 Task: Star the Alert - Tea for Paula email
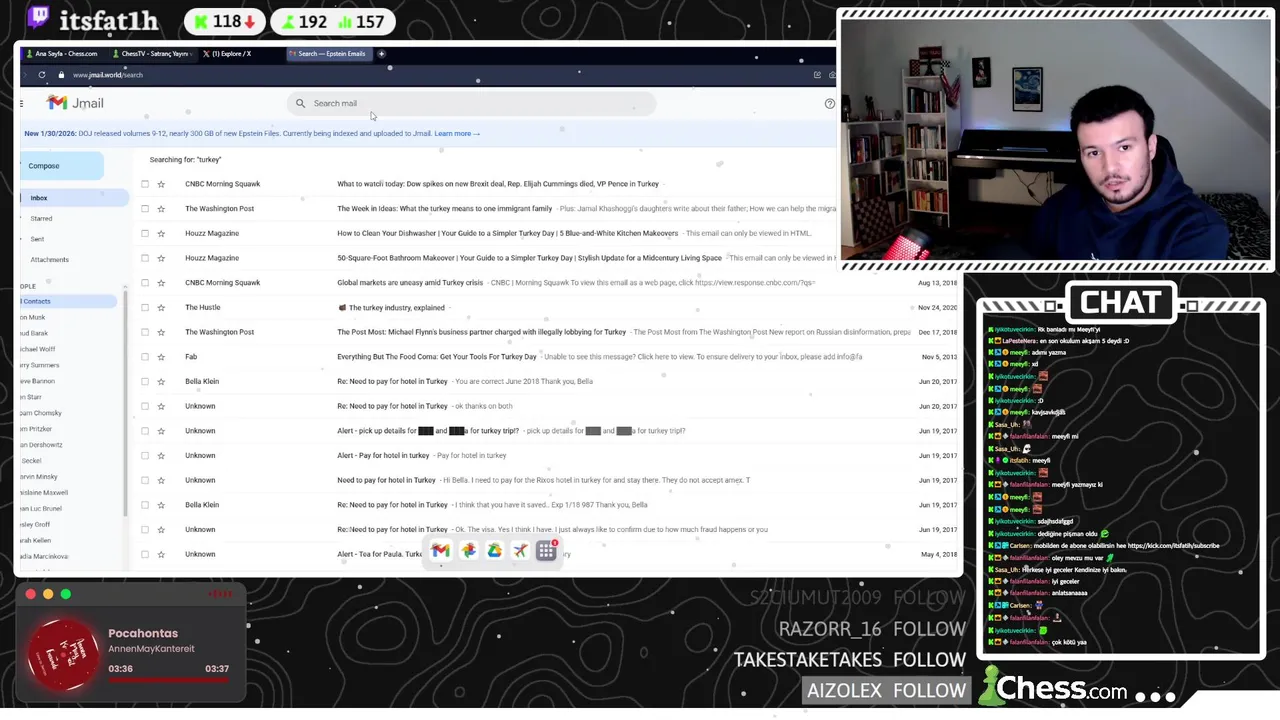pos(161,554)
